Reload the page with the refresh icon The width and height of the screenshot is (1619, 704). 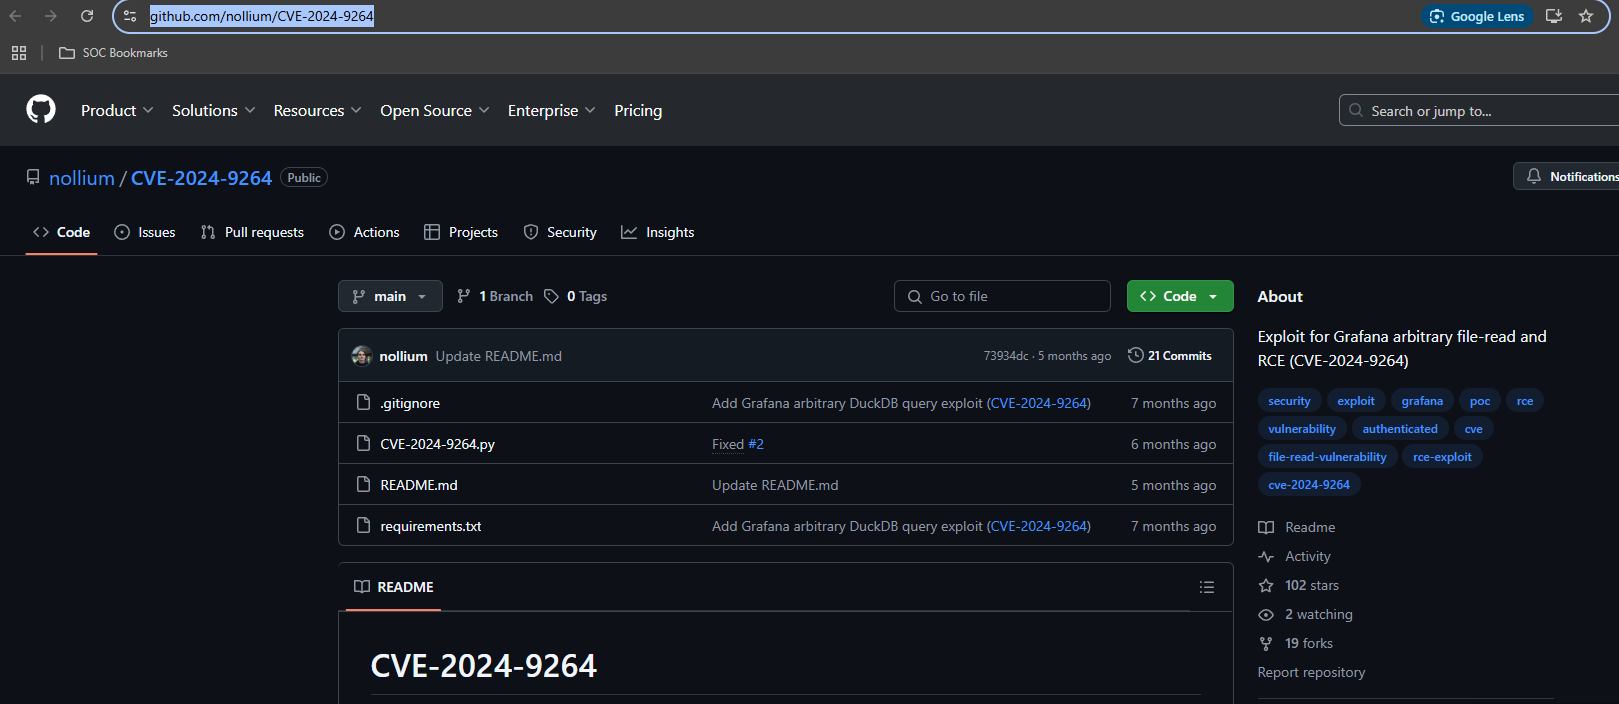click(87, 16)
